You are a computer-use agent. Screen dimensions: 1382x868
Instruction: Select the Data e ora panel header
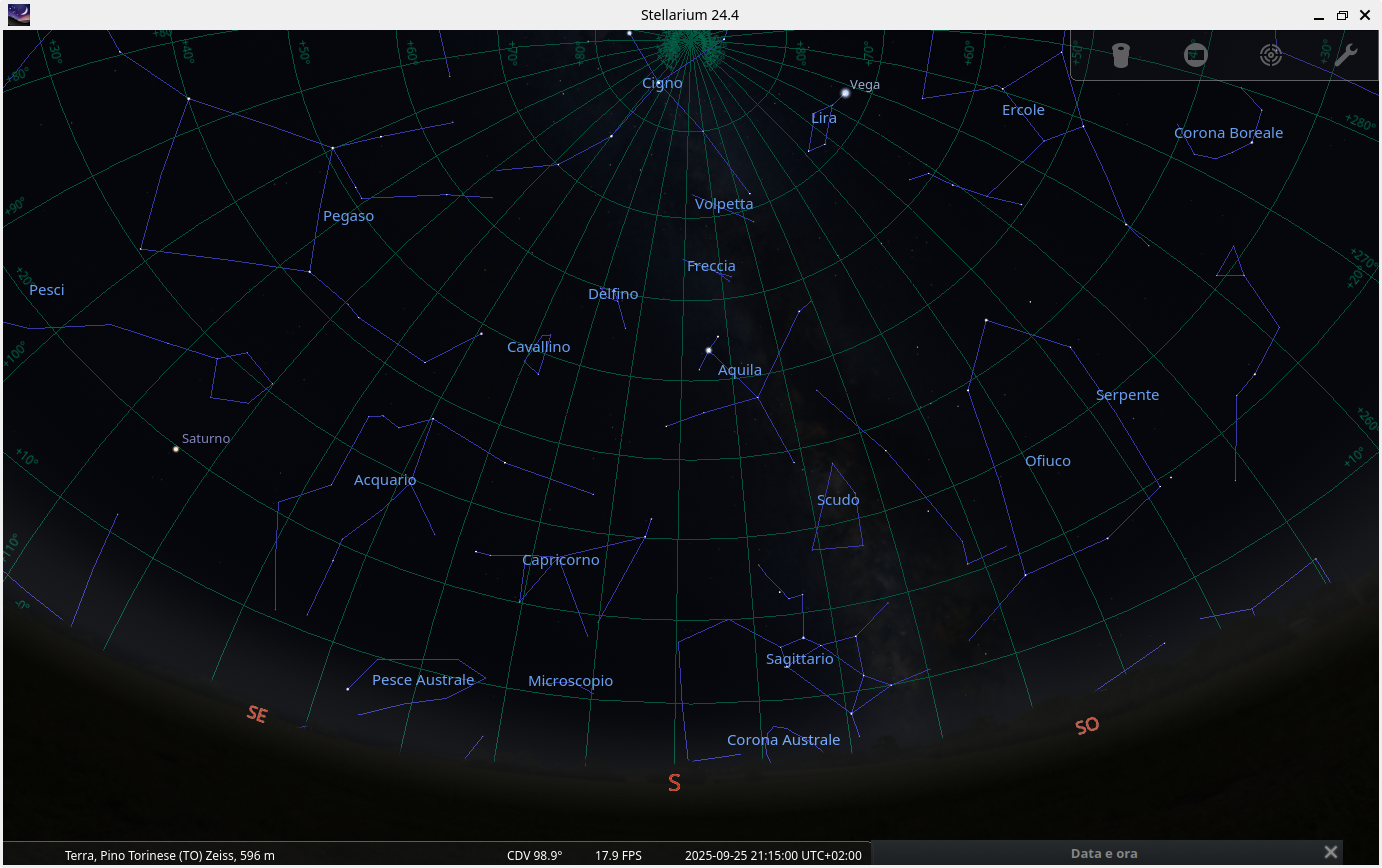tap(1104, 853)
